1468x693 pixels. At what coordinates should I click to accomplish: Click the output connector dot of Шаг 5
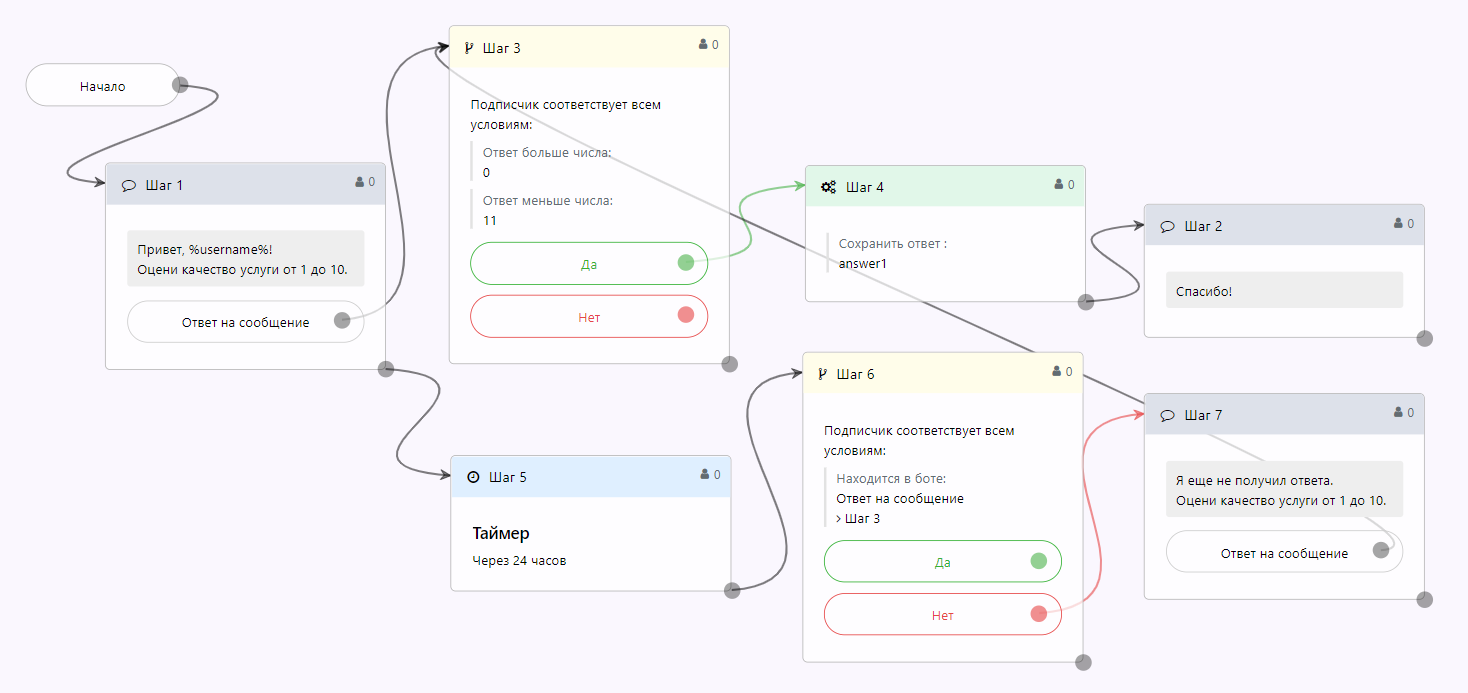pos(732,590)
